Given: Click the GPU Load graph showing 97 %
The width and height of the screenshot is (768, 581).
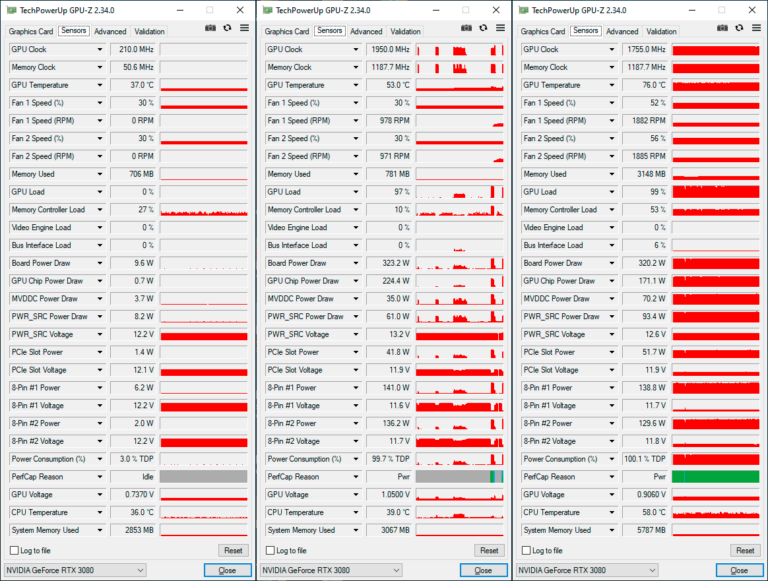Looking at the screenshot, I should click(460, 192).
